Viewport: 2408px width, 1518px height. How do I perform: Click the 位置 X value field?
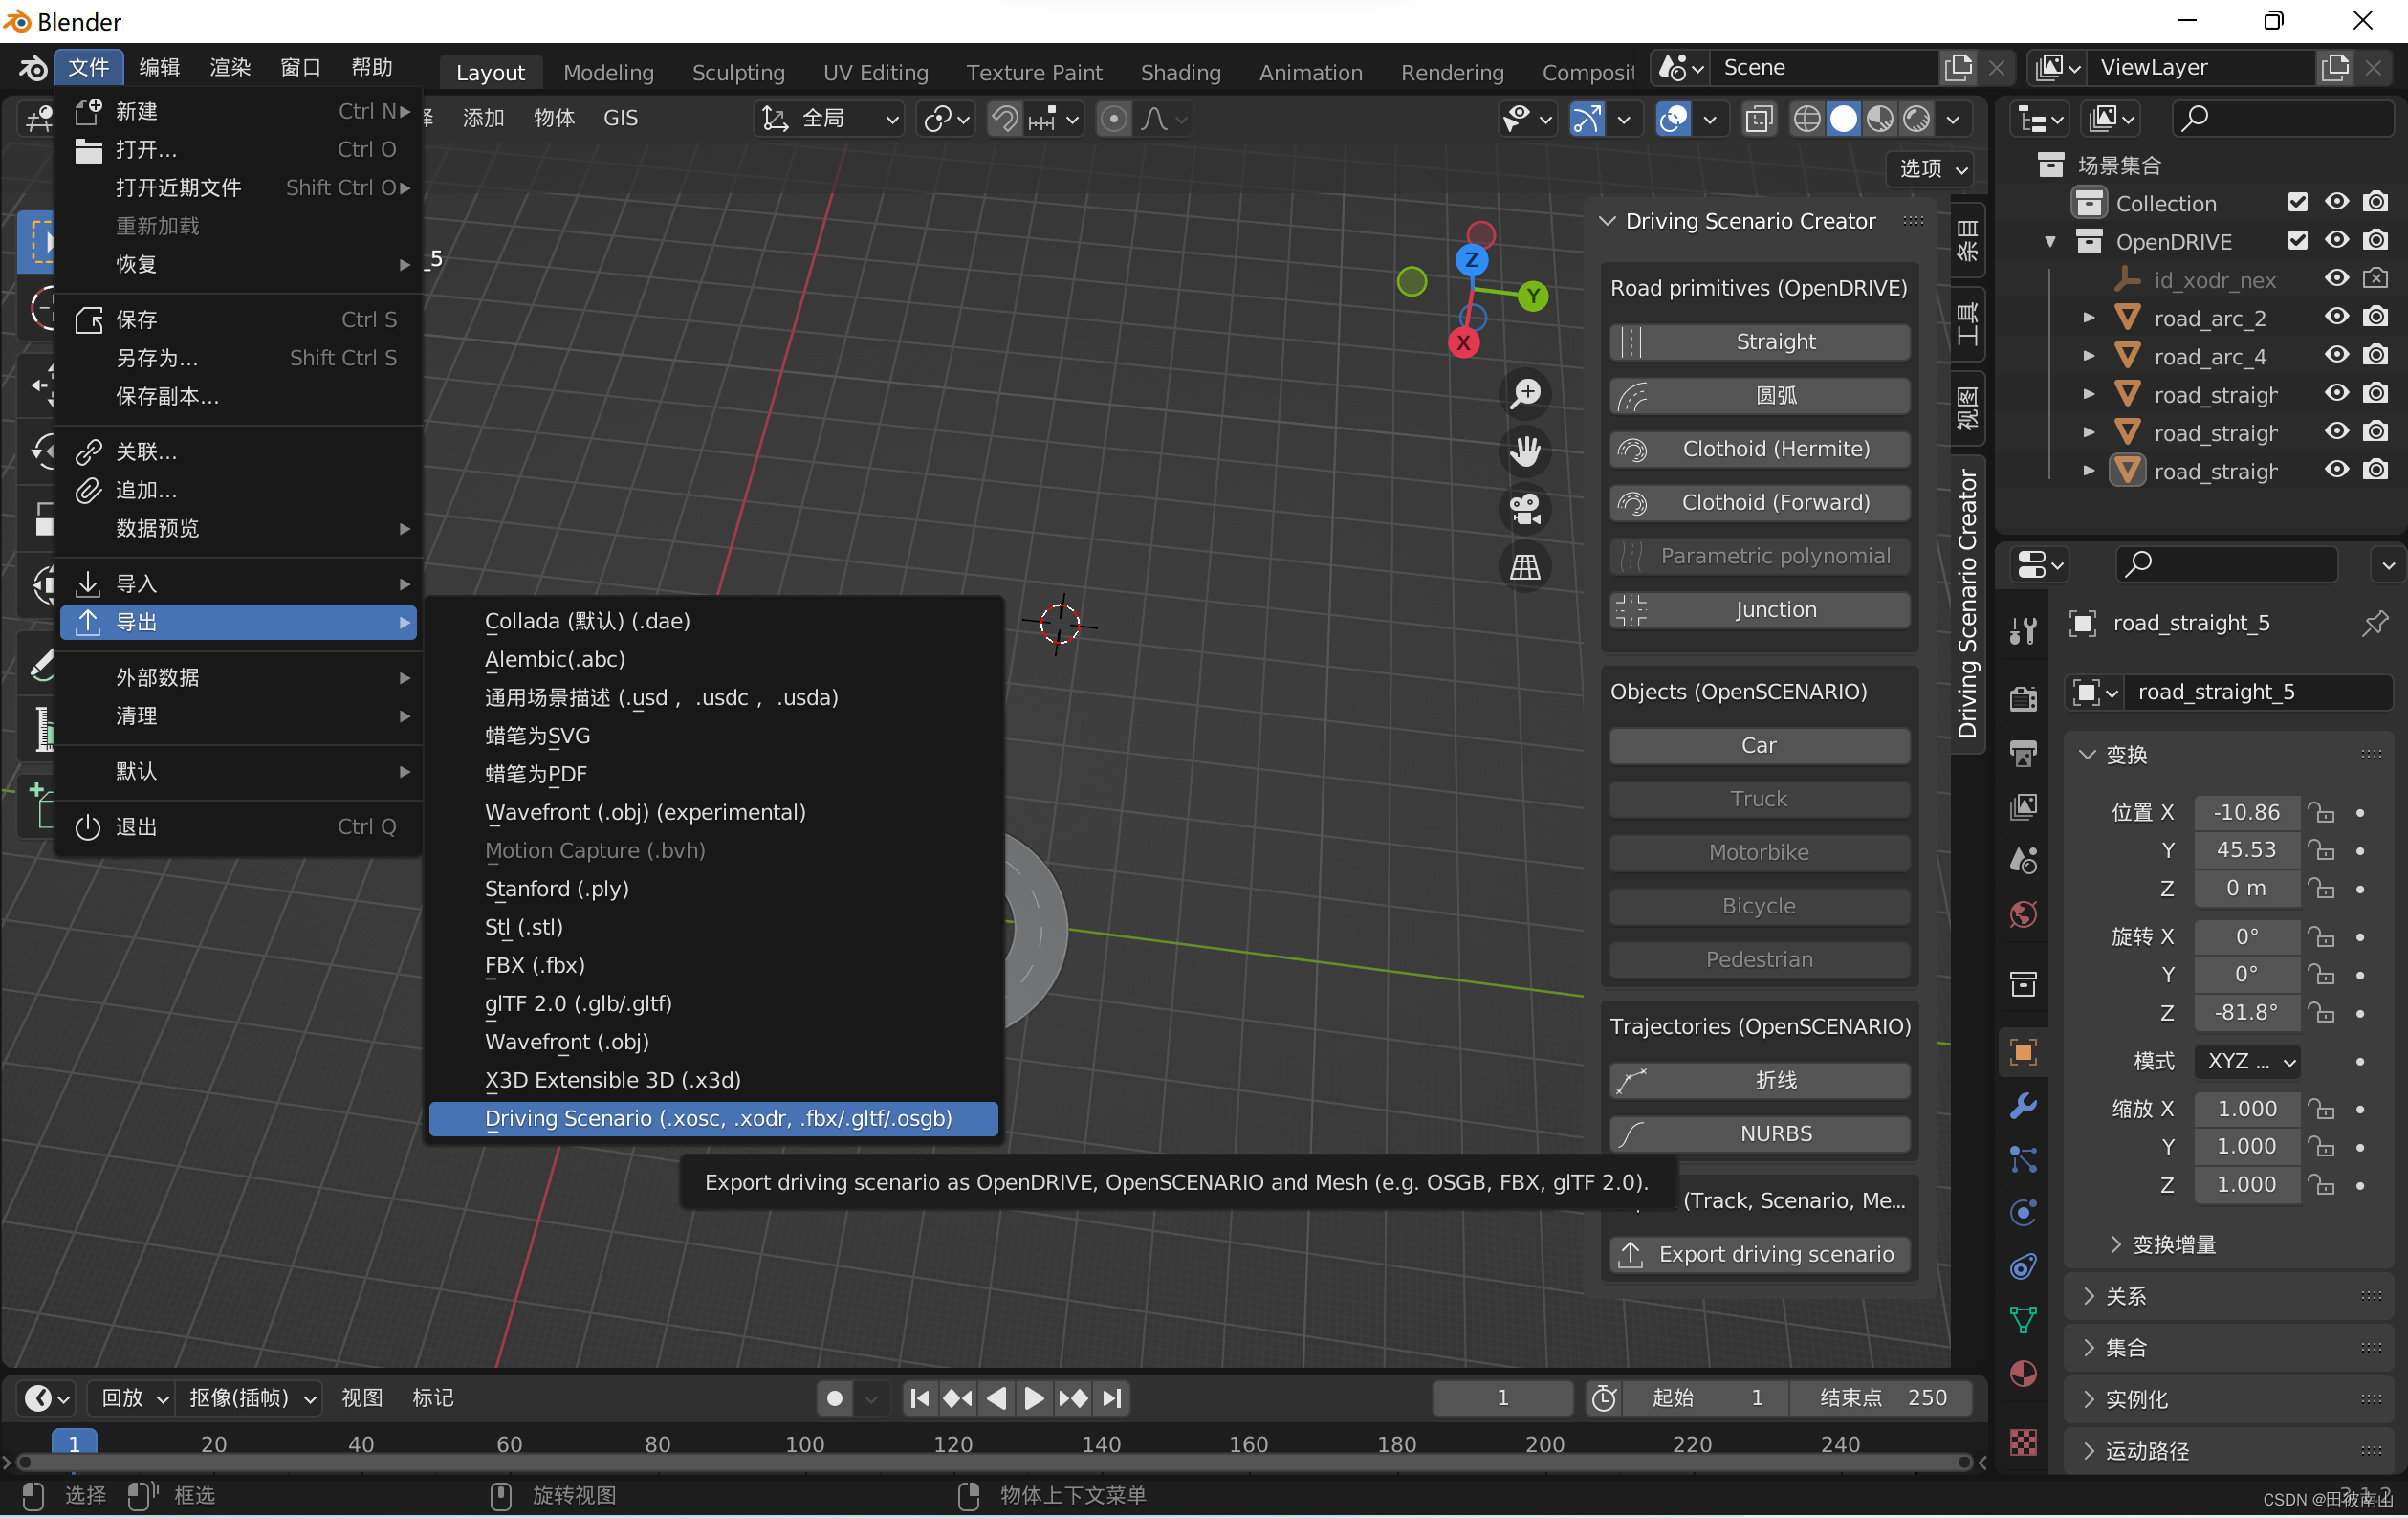[2246, 812]
